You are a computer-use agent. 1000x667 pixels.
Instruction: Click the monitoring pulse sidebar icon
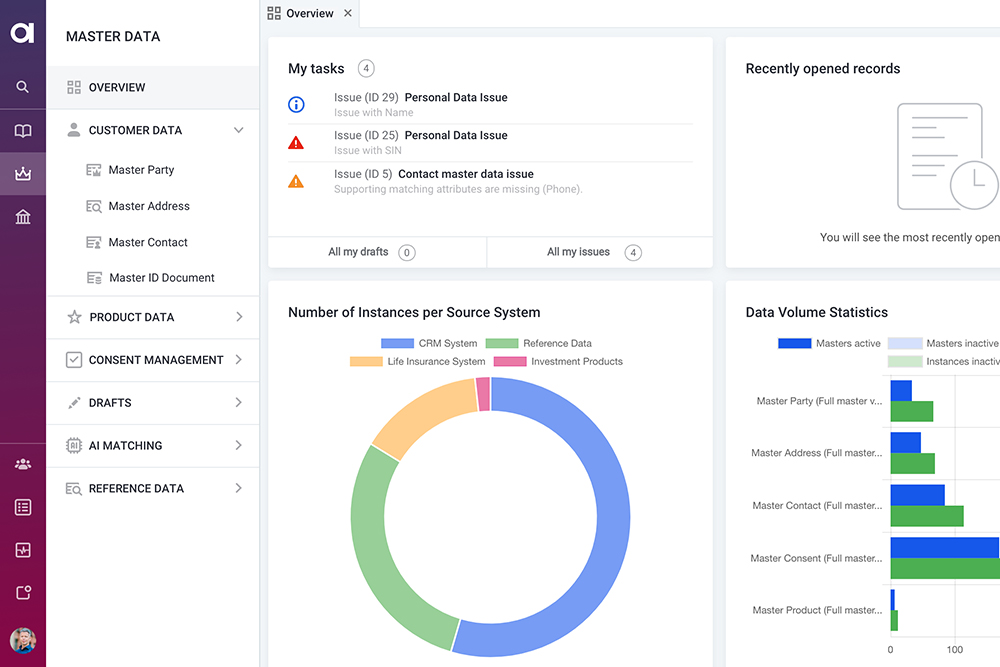22,550
